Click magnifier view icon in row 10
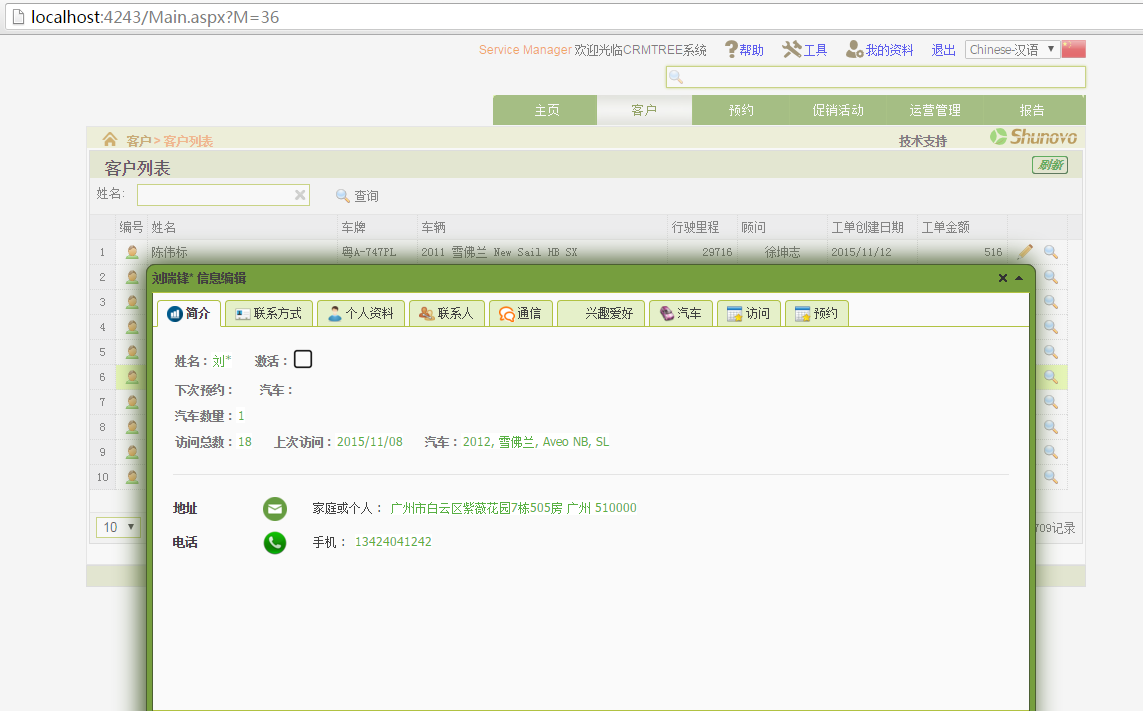This screenshot has width=1143, height=711. [x=1050, y=476]
